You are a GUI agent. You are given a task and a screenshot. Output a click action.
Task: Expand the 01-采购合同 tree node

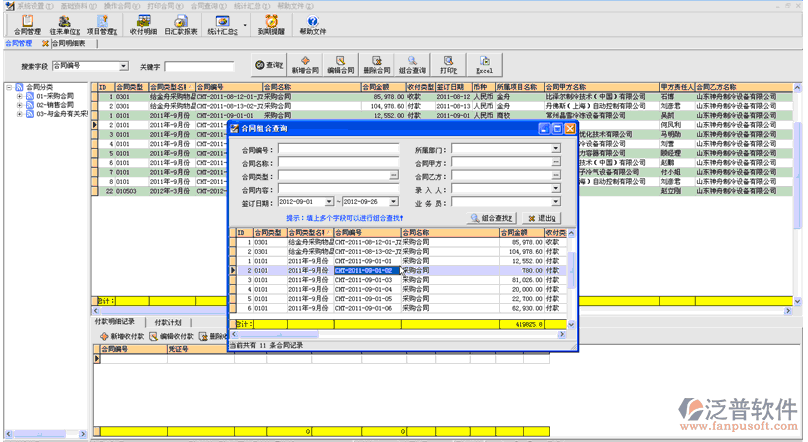[x=20, y=96]
